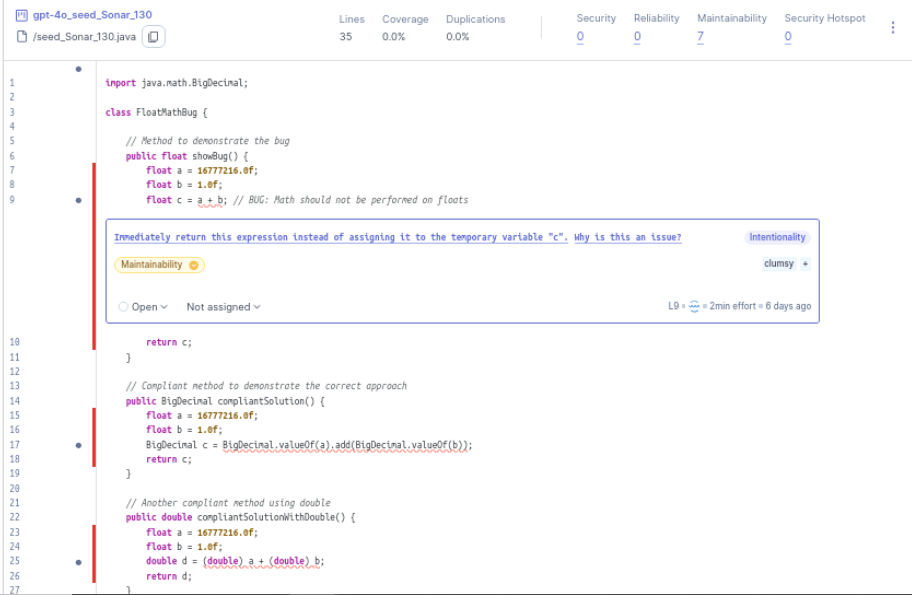Screen dimensions: 912x595
Task: Click the code smell icon beside L9
Action: click(695, 307)
